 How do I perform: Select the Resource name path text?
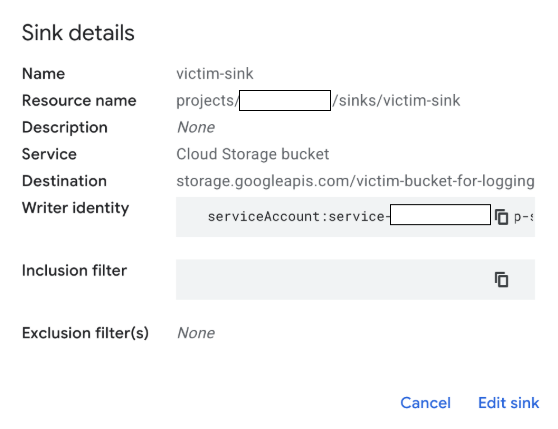[x=318, y=101]
